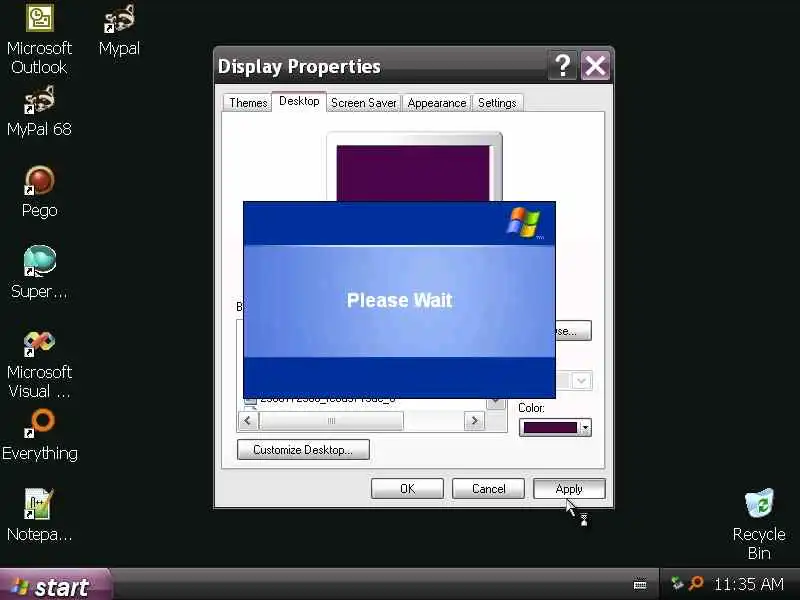Launch Pego desktop shortcut
Image resolution: width=800 pixels, height=600 pixels.
(x=39, y=192)
